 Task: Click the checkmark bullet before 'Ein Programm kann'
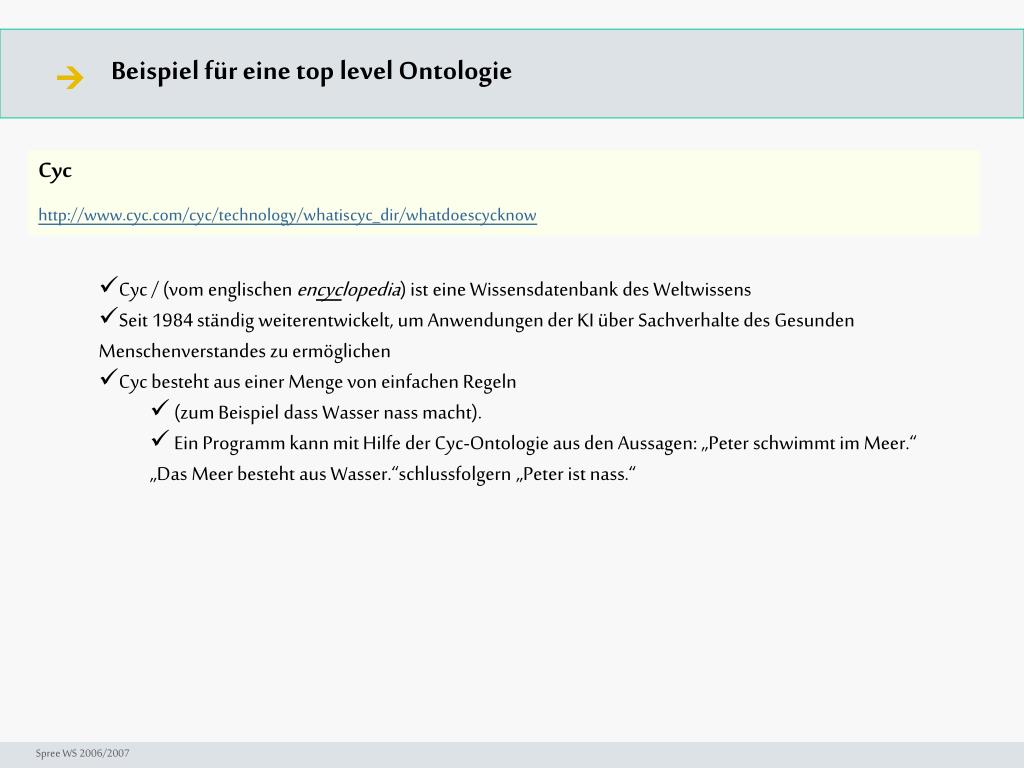click(x=160, y=438)
